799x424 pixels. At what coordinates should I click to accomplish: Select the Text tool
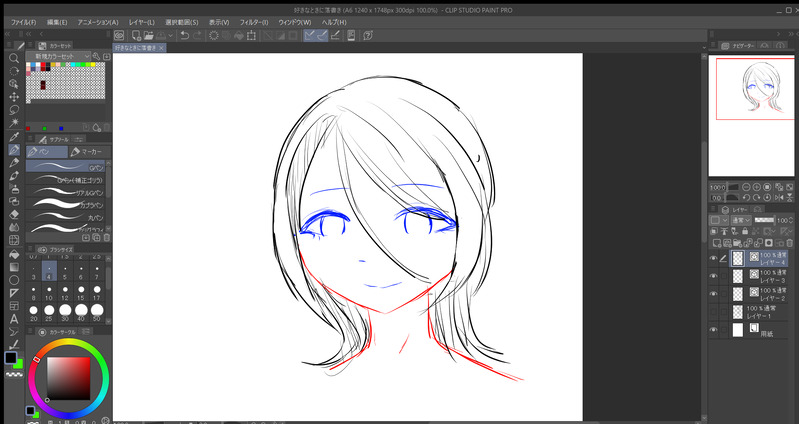tap(14, 317)
